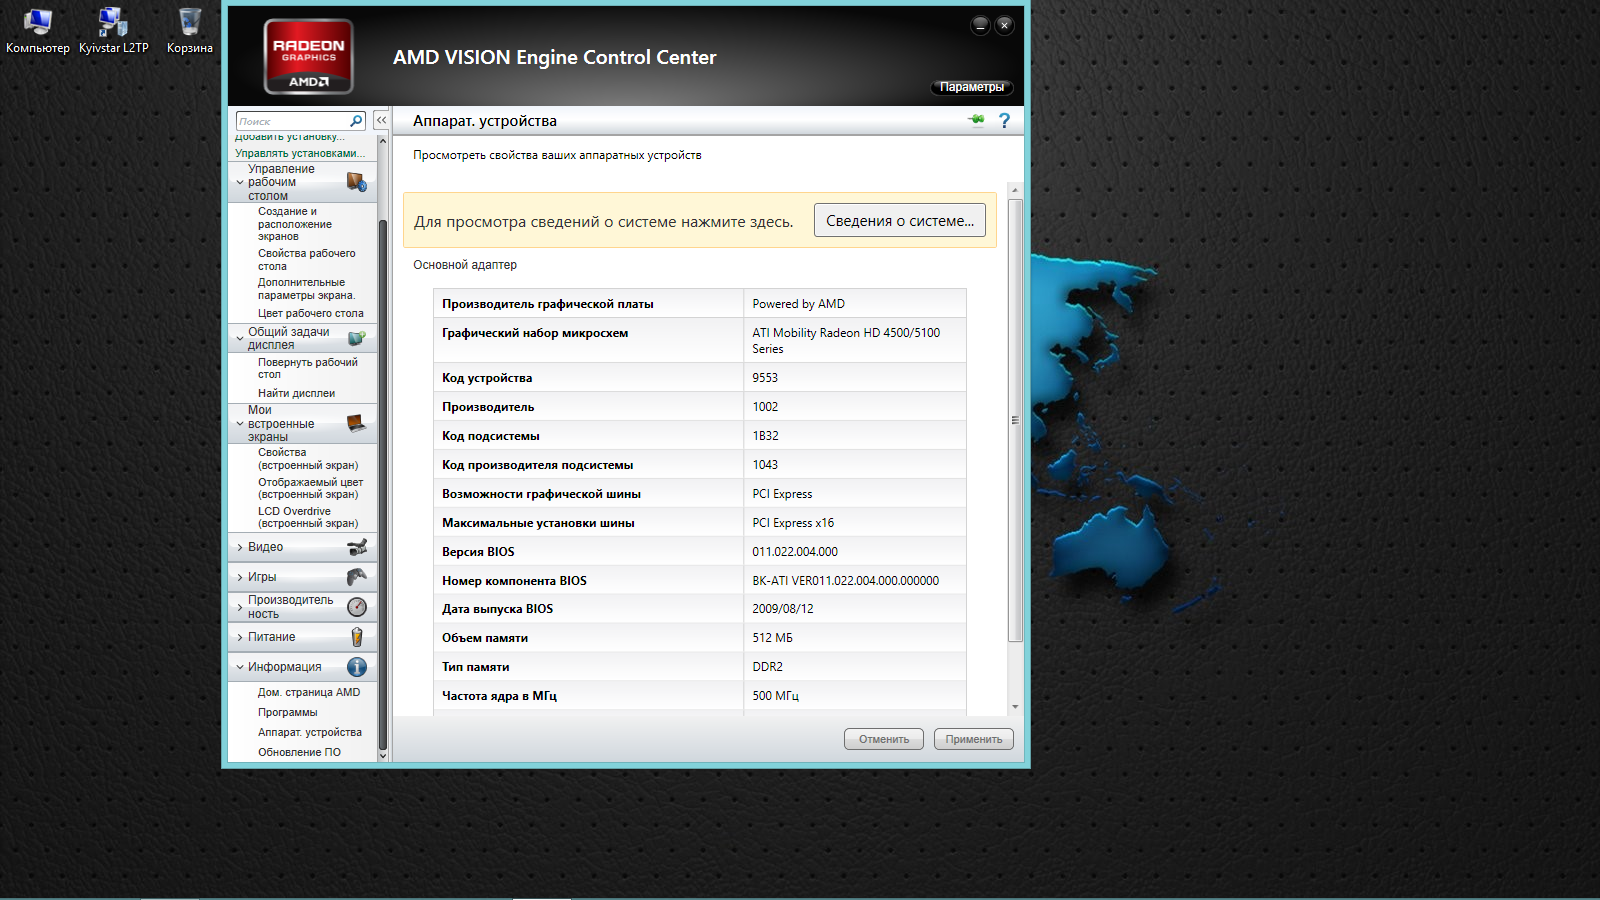This screenshot has height=900, width=1600.
Task: Expand the Игры section
Action: tap(262, 577)
